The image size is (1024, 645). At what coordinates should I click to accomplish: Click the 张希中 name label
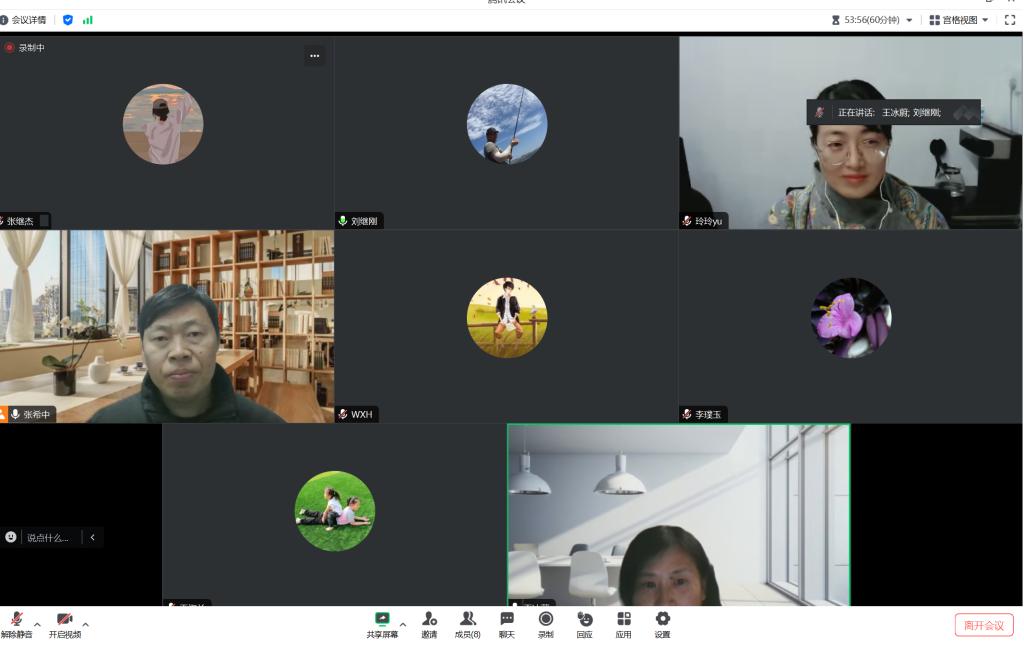(37, 415)
